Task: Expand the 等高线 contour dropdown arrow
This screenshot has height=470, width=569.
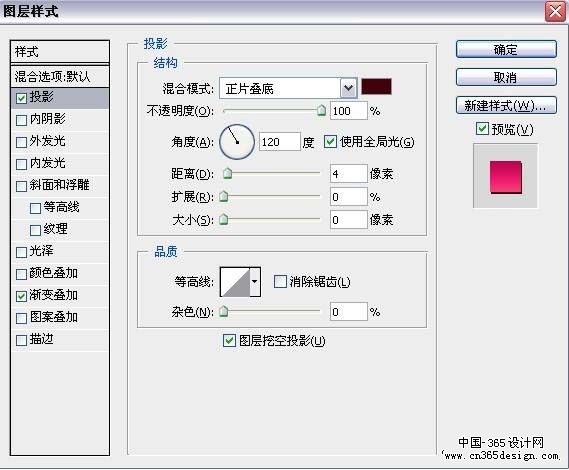Action: click(255, 282)
